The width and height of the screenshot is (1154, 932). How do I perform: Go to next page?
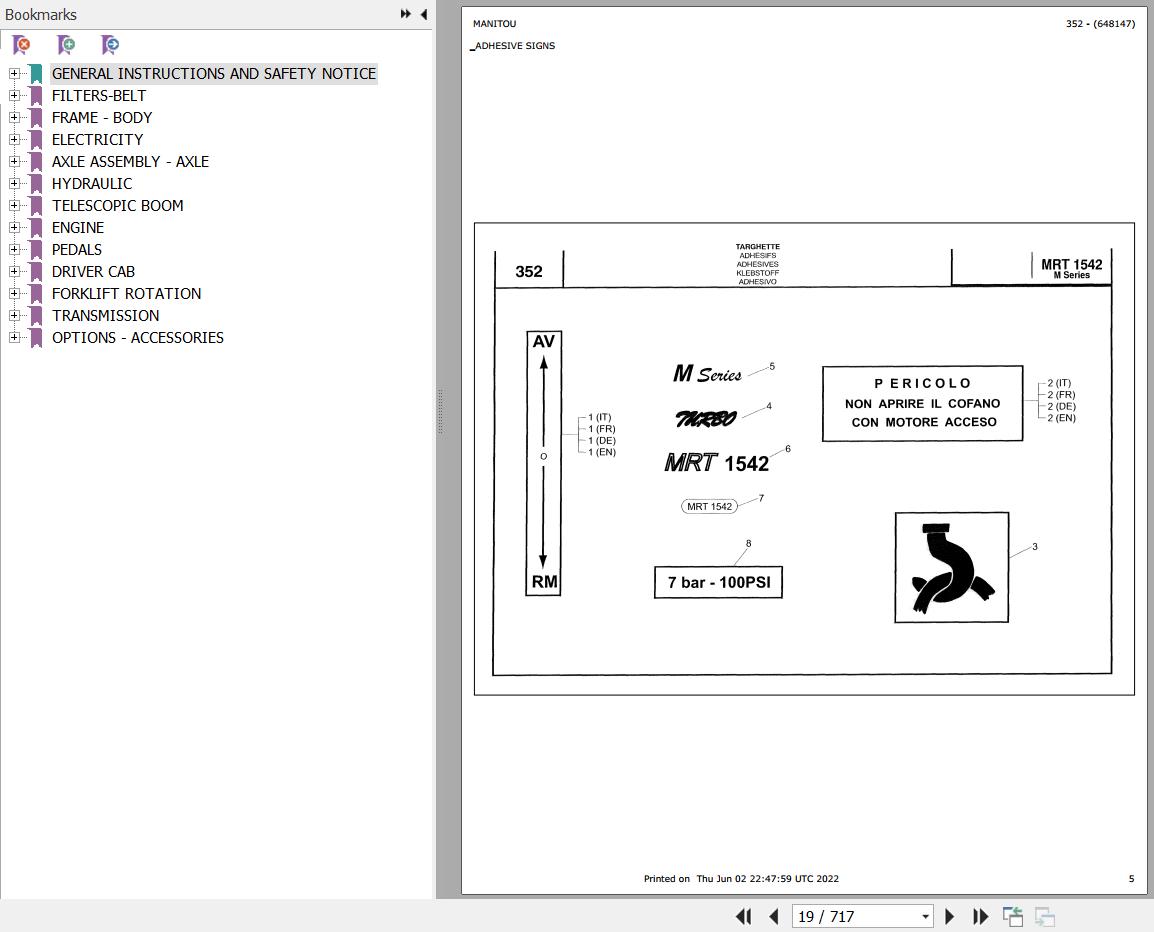[x=949, y=917]
